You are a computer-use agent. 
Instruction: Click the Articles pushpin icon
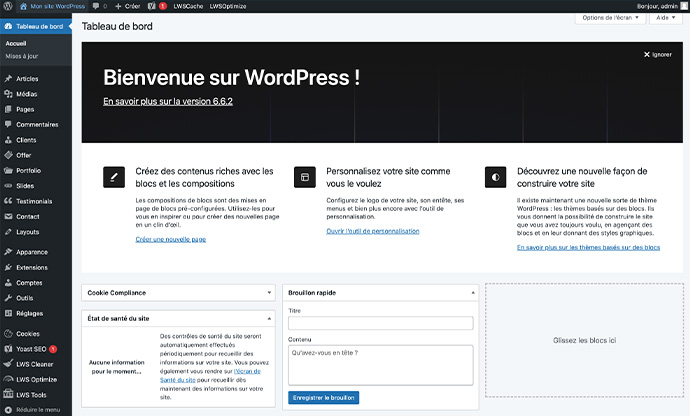[x=8, y=79]
